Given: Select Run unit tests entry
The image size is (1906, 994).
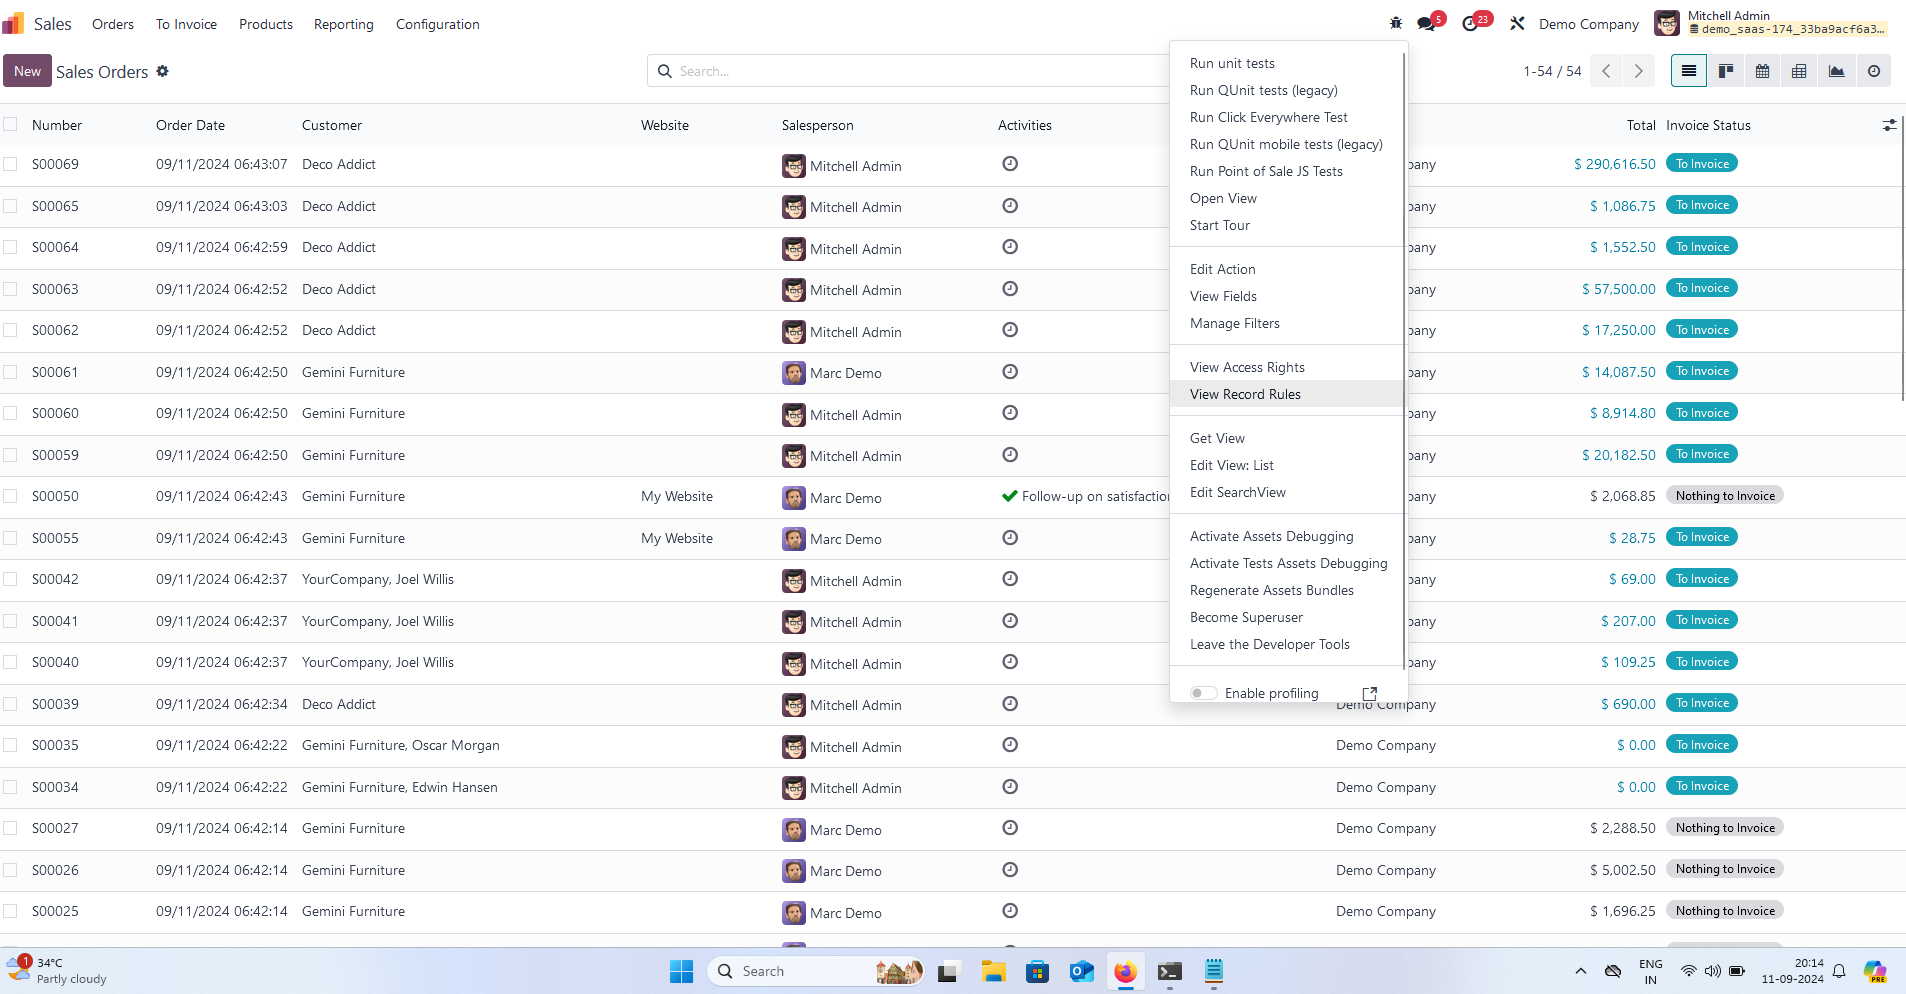Looking at the screenshot, I should tap(1288, 63).
